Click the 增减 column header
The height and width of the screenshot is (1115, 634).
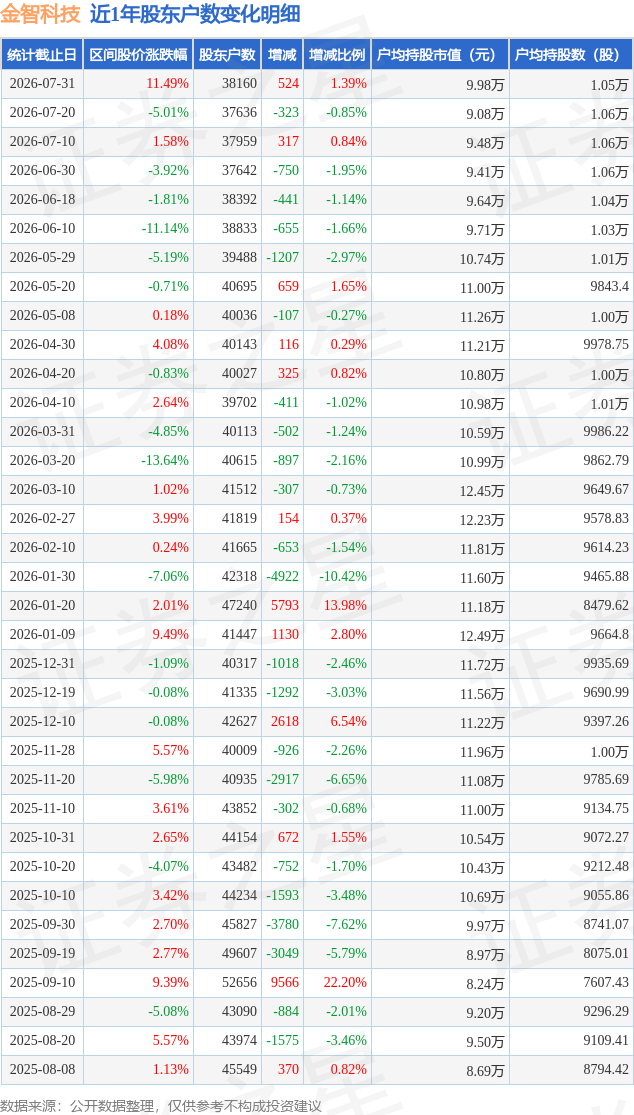pyautogui.click(x=282, y=54)
